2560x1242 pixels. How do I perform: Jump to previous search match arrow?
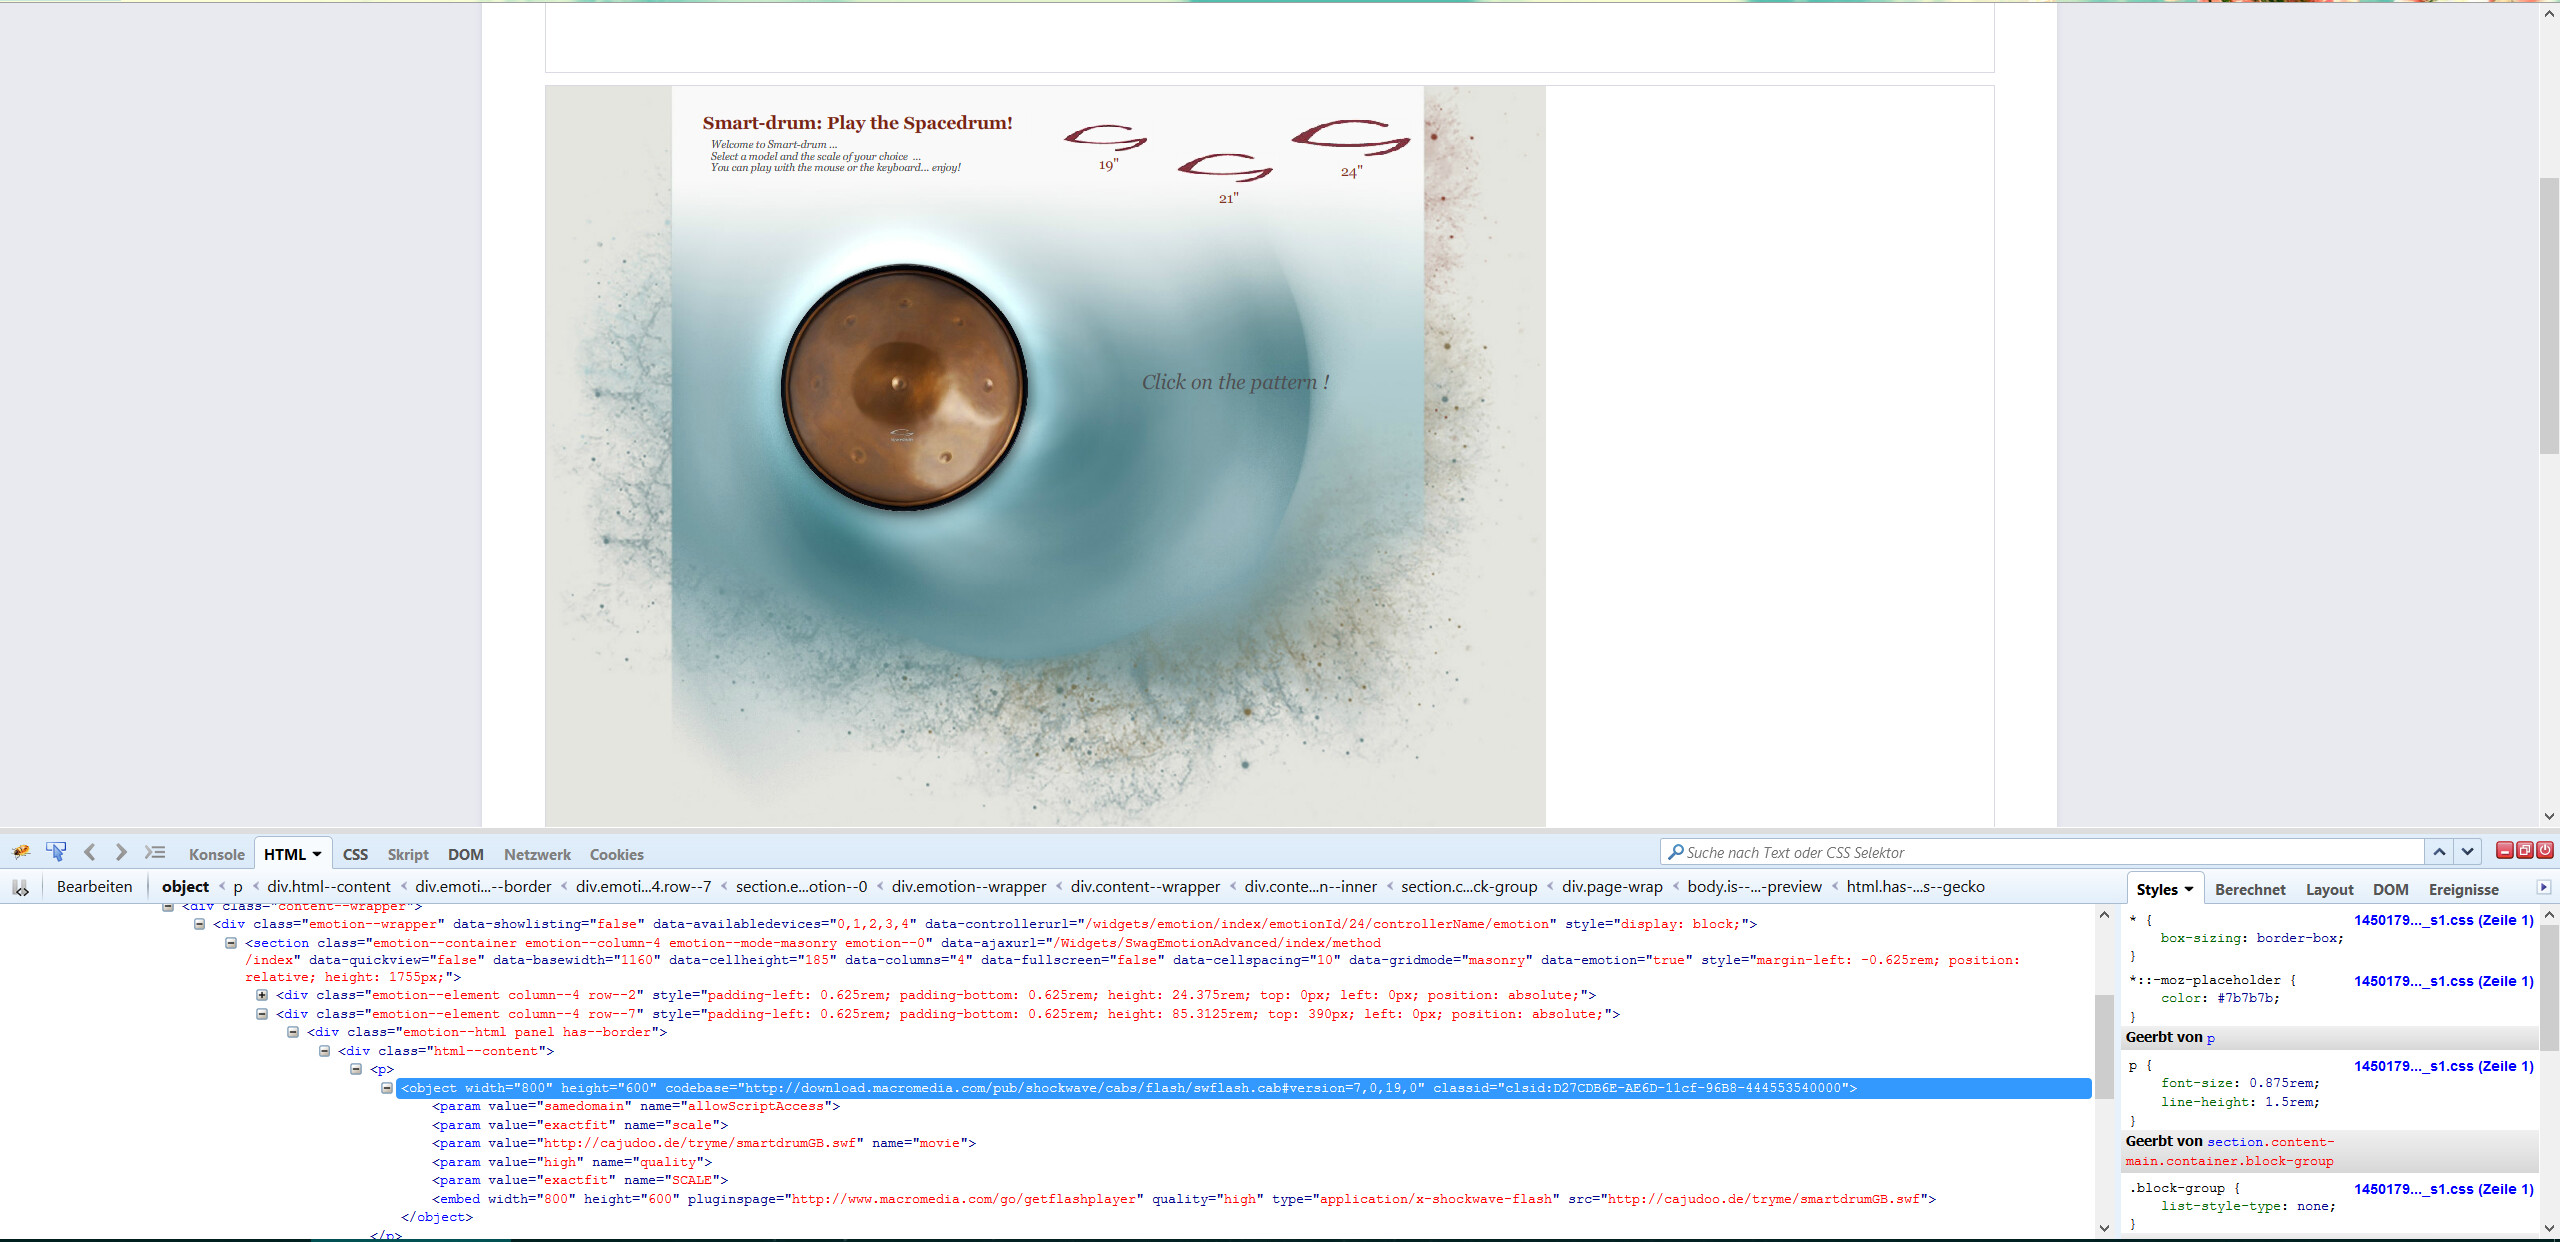point(2439,852)
